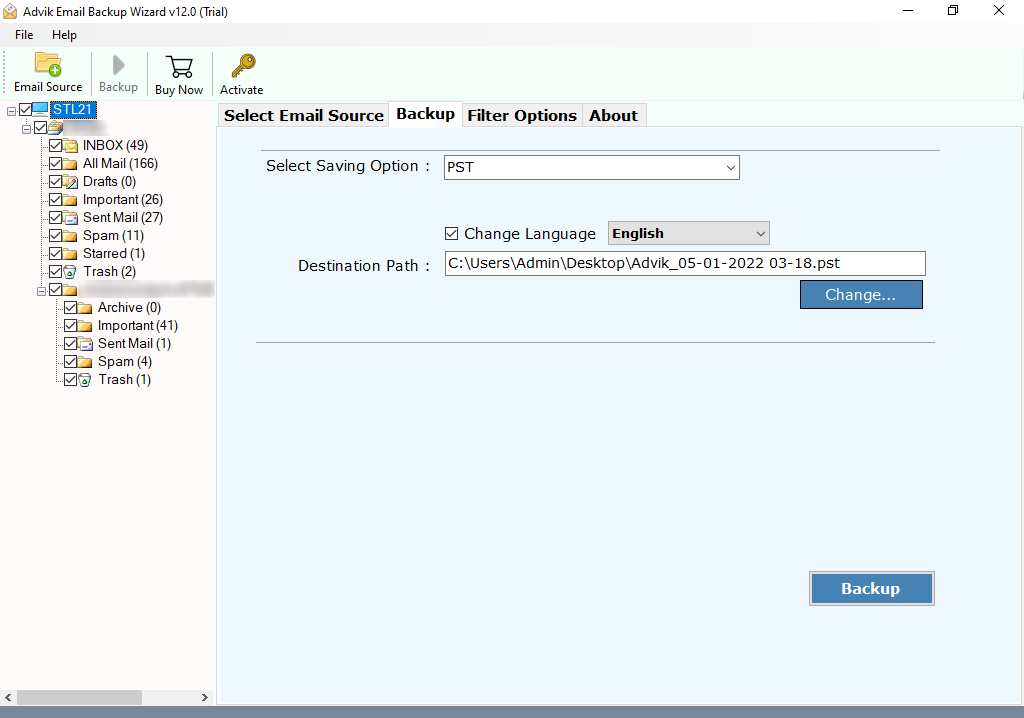Click the Starred folder icon
Screen dimensions: 1024x718
(70, 253)
